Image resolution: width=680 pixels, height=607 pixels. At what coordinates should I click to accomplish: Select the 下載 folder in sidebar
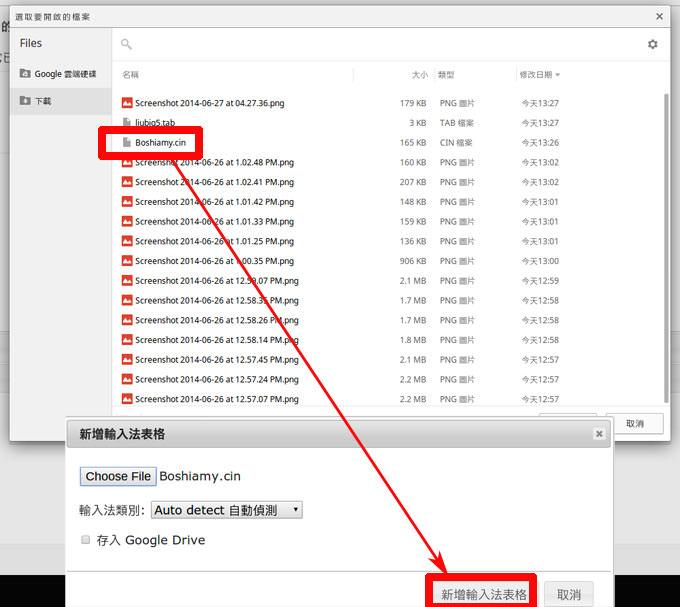(42, 101)
